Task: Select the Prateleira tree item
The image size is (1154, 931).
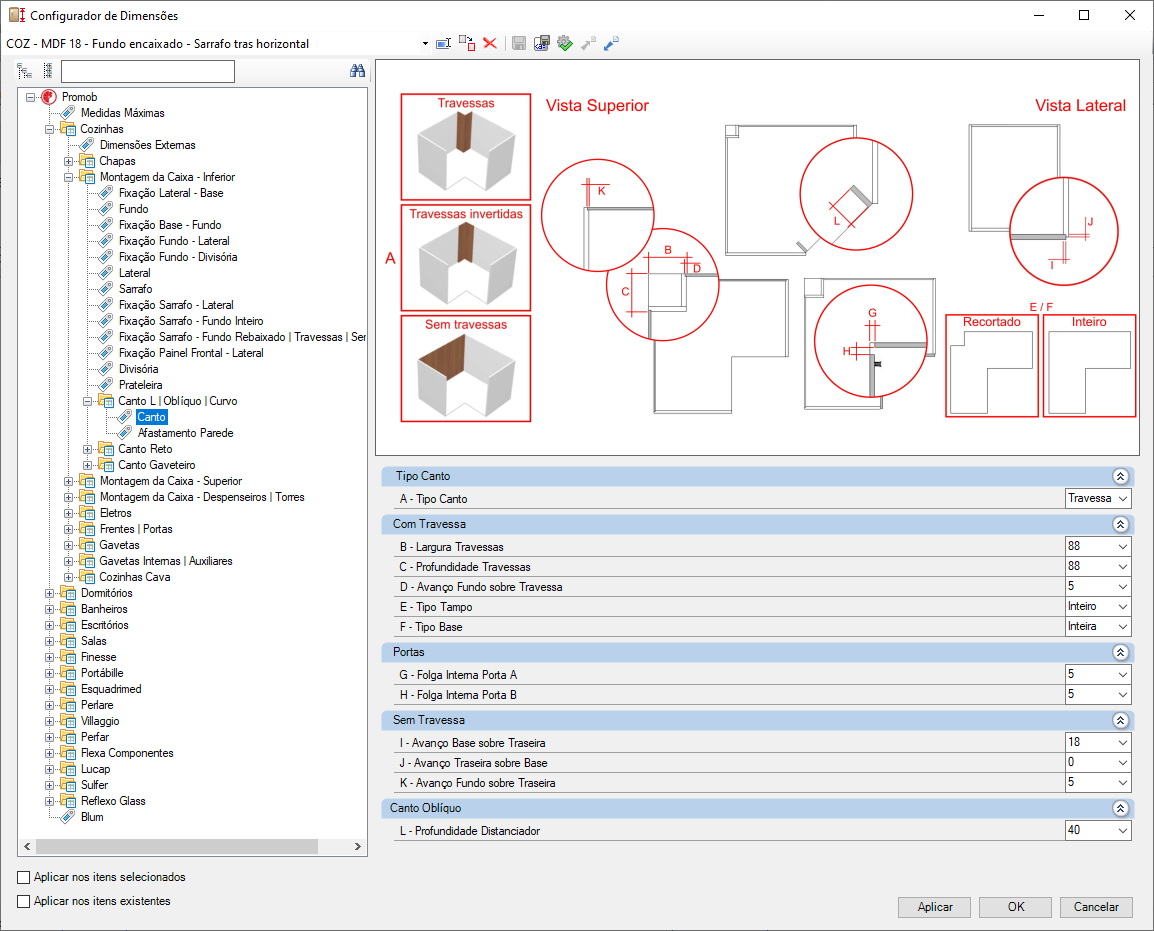Action: pos(141,385)
